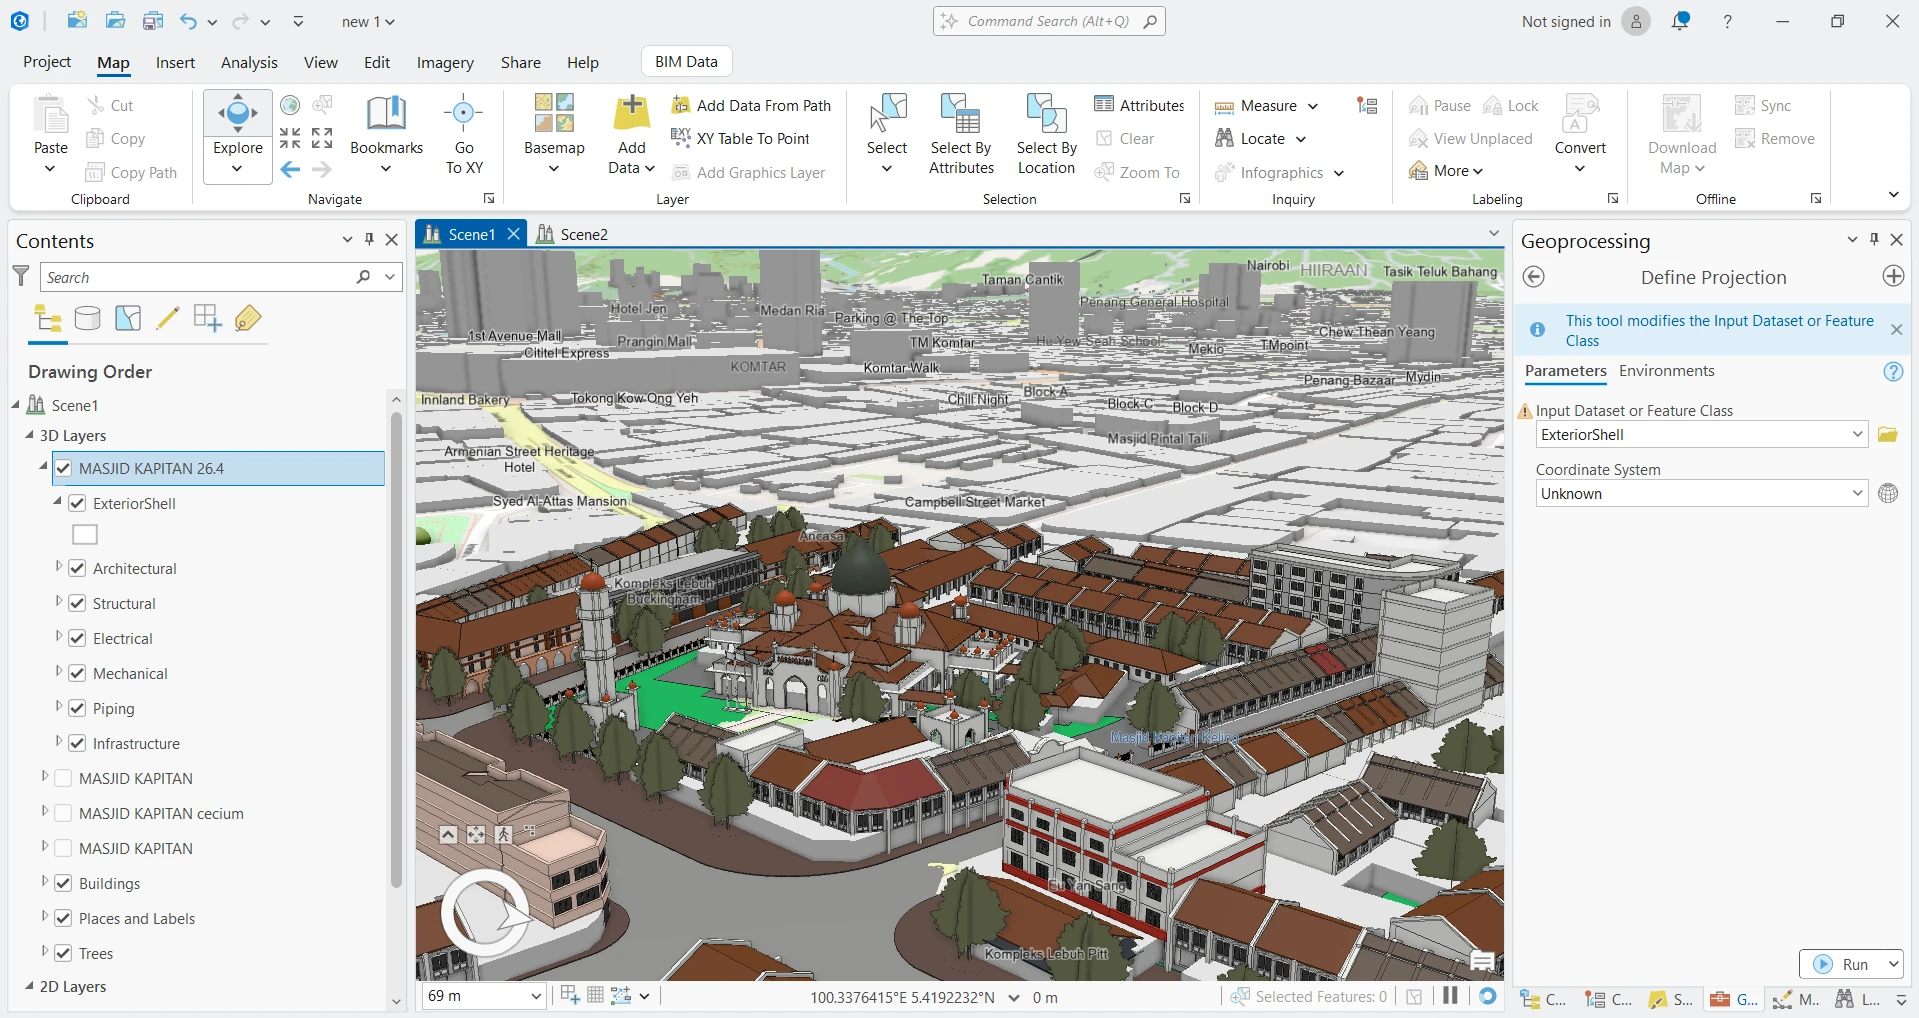Pause scene drawing in status bar
The image size is (1919, 1018).
1450,996
